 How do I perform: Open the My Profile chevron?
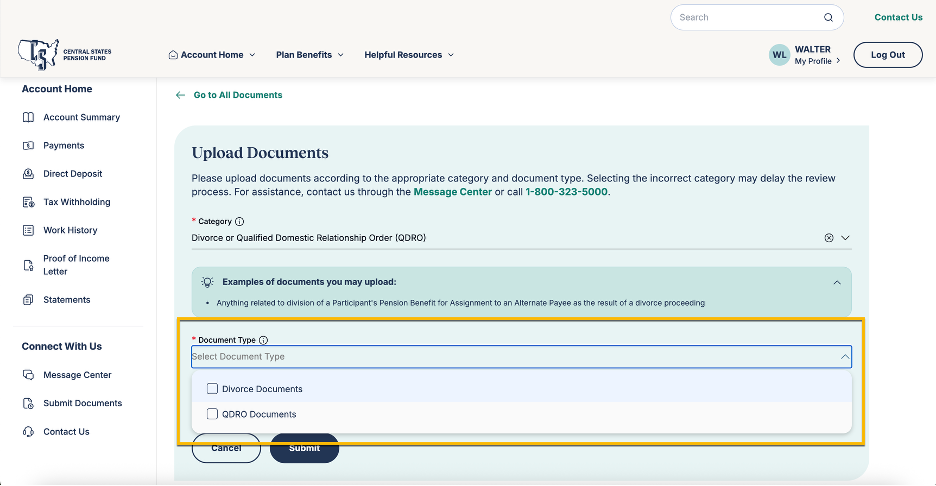[x=838, y=61]
